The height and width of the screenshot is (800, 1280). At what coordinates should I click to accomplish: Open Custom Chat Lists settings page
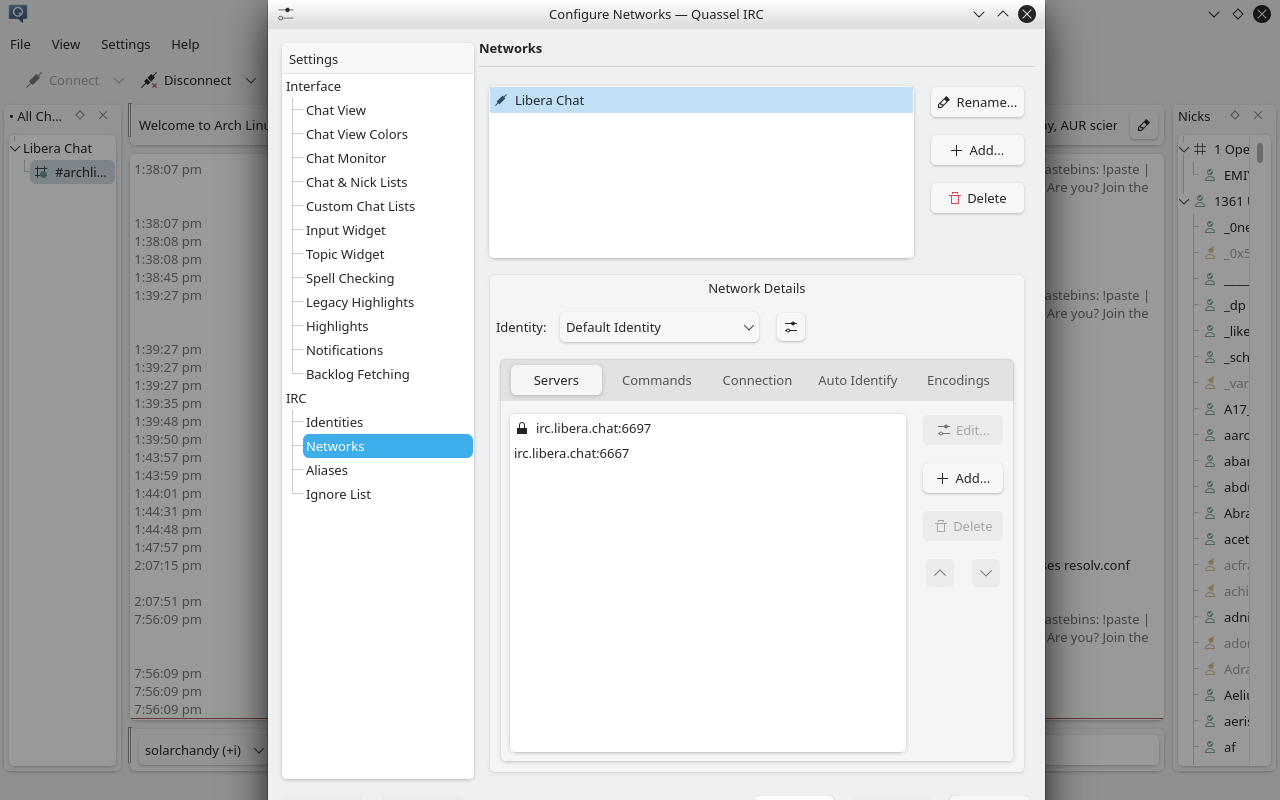pyautogui.click(x=360, y=206)
